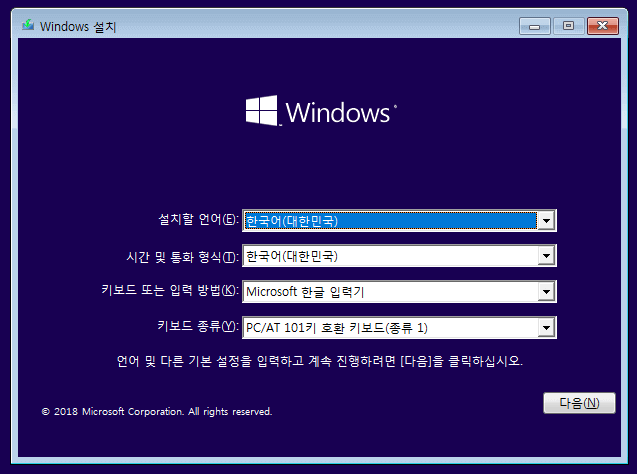The image size is (637, 474).
Task: Click the Windows logo in the center
Action: click(x=321, y=111)
